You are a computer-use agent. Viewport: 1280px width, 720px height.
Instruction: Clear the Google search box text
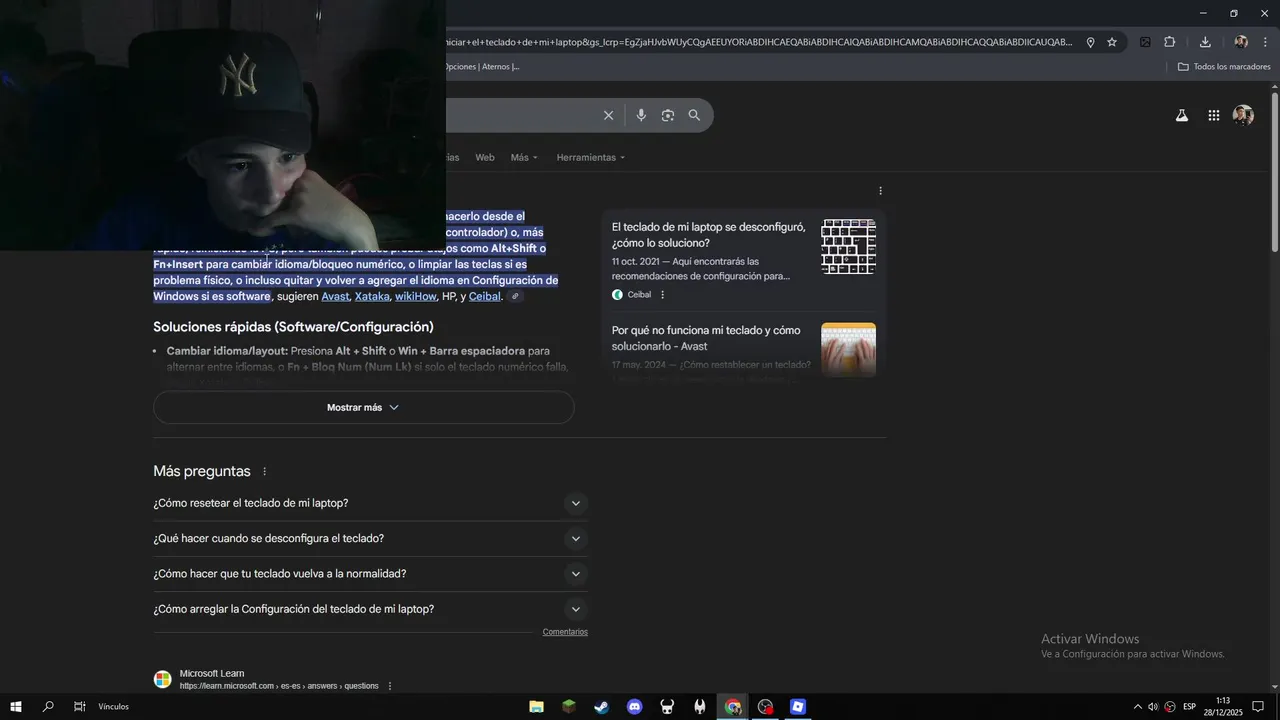tap(608, 115)
